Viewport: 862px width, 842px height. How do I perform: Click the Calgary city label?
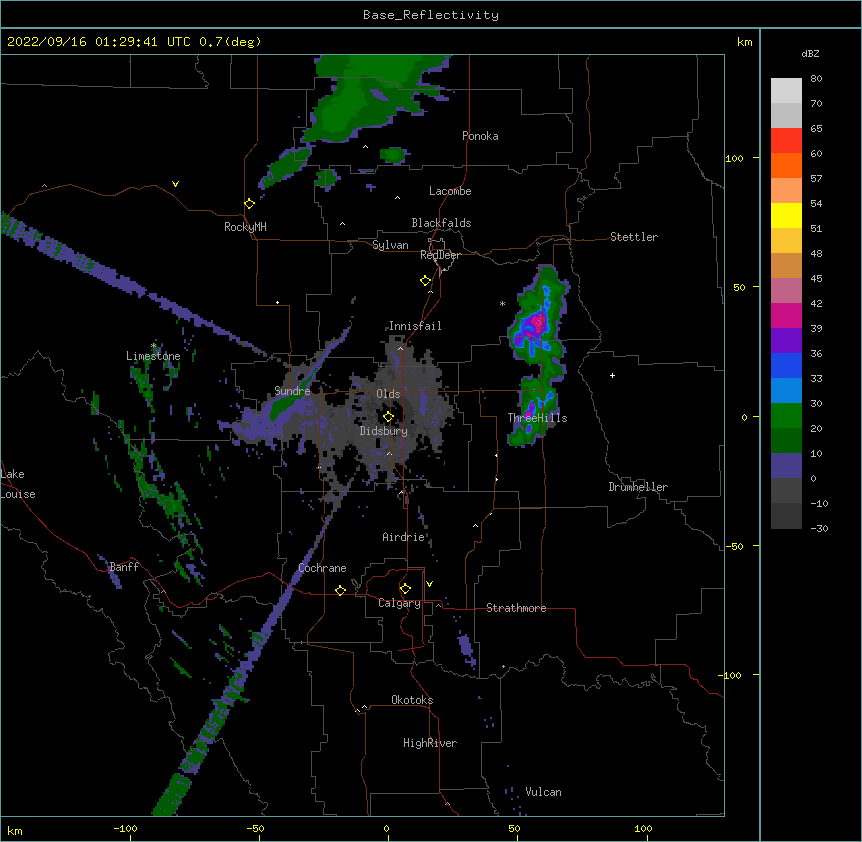pos(399,603)
